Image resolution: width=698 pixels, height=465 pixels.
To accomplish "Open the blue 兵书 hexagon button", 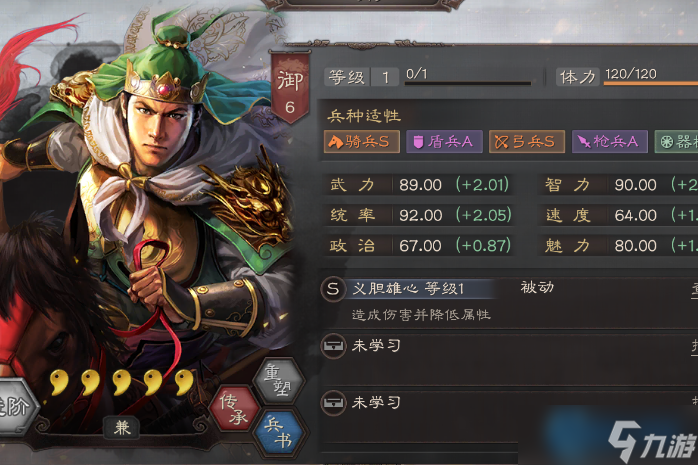I will pyautogui.click(x=280, y=433).
